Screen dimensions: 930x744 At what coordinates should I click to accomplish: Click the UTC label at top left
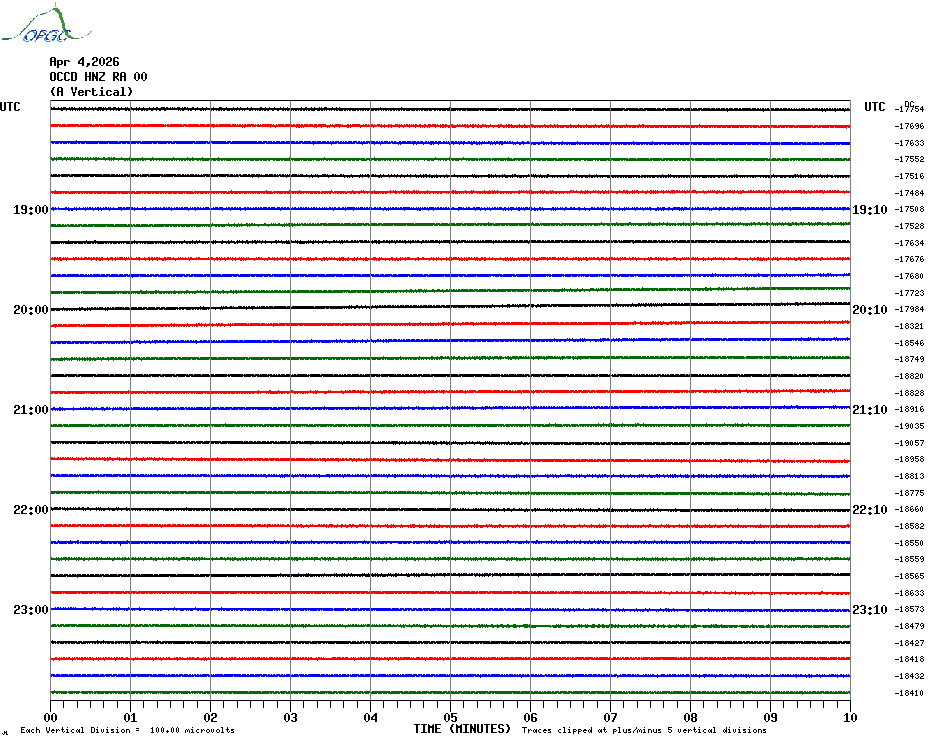(x=10, y=107)
